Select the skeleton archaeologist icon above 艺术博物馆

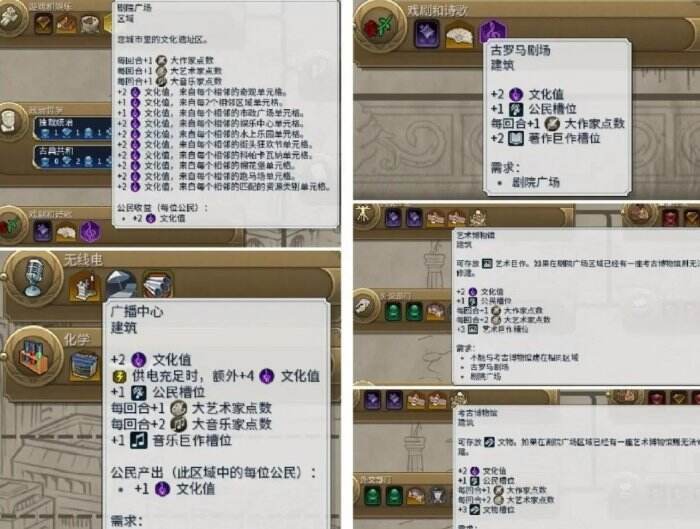coord(478,217)
